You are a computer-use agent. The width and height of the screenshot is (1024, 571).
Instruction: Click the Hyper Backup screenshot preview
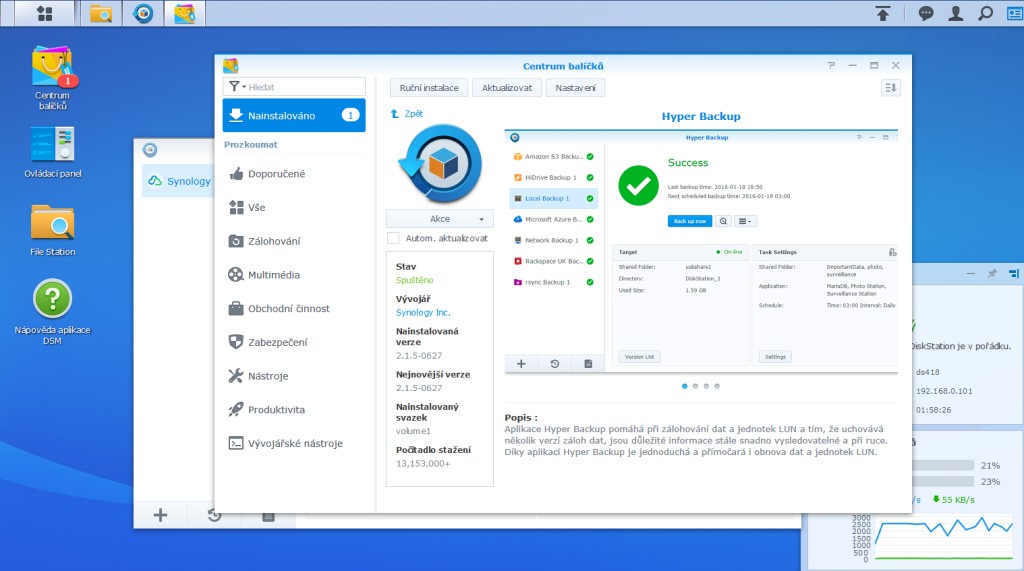pyautogui.click(x=701, y=252)
